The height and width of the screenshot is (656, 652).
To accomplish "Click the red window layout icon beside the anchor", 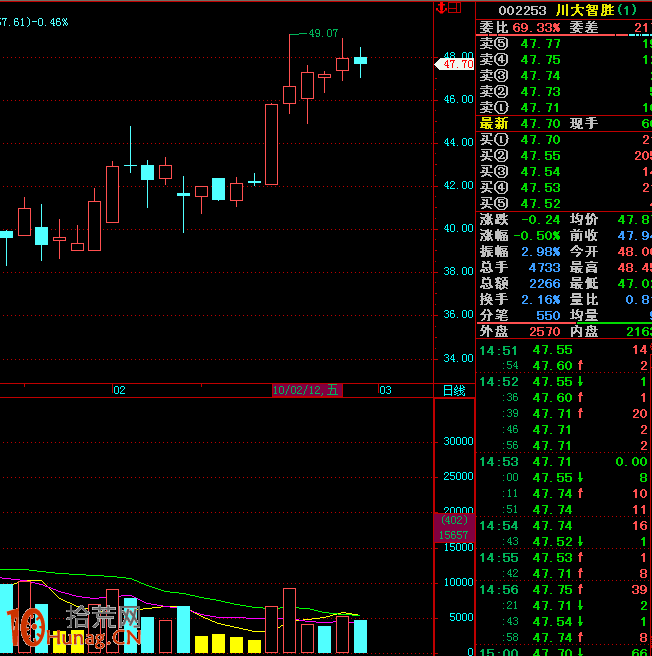I will 455,8.
